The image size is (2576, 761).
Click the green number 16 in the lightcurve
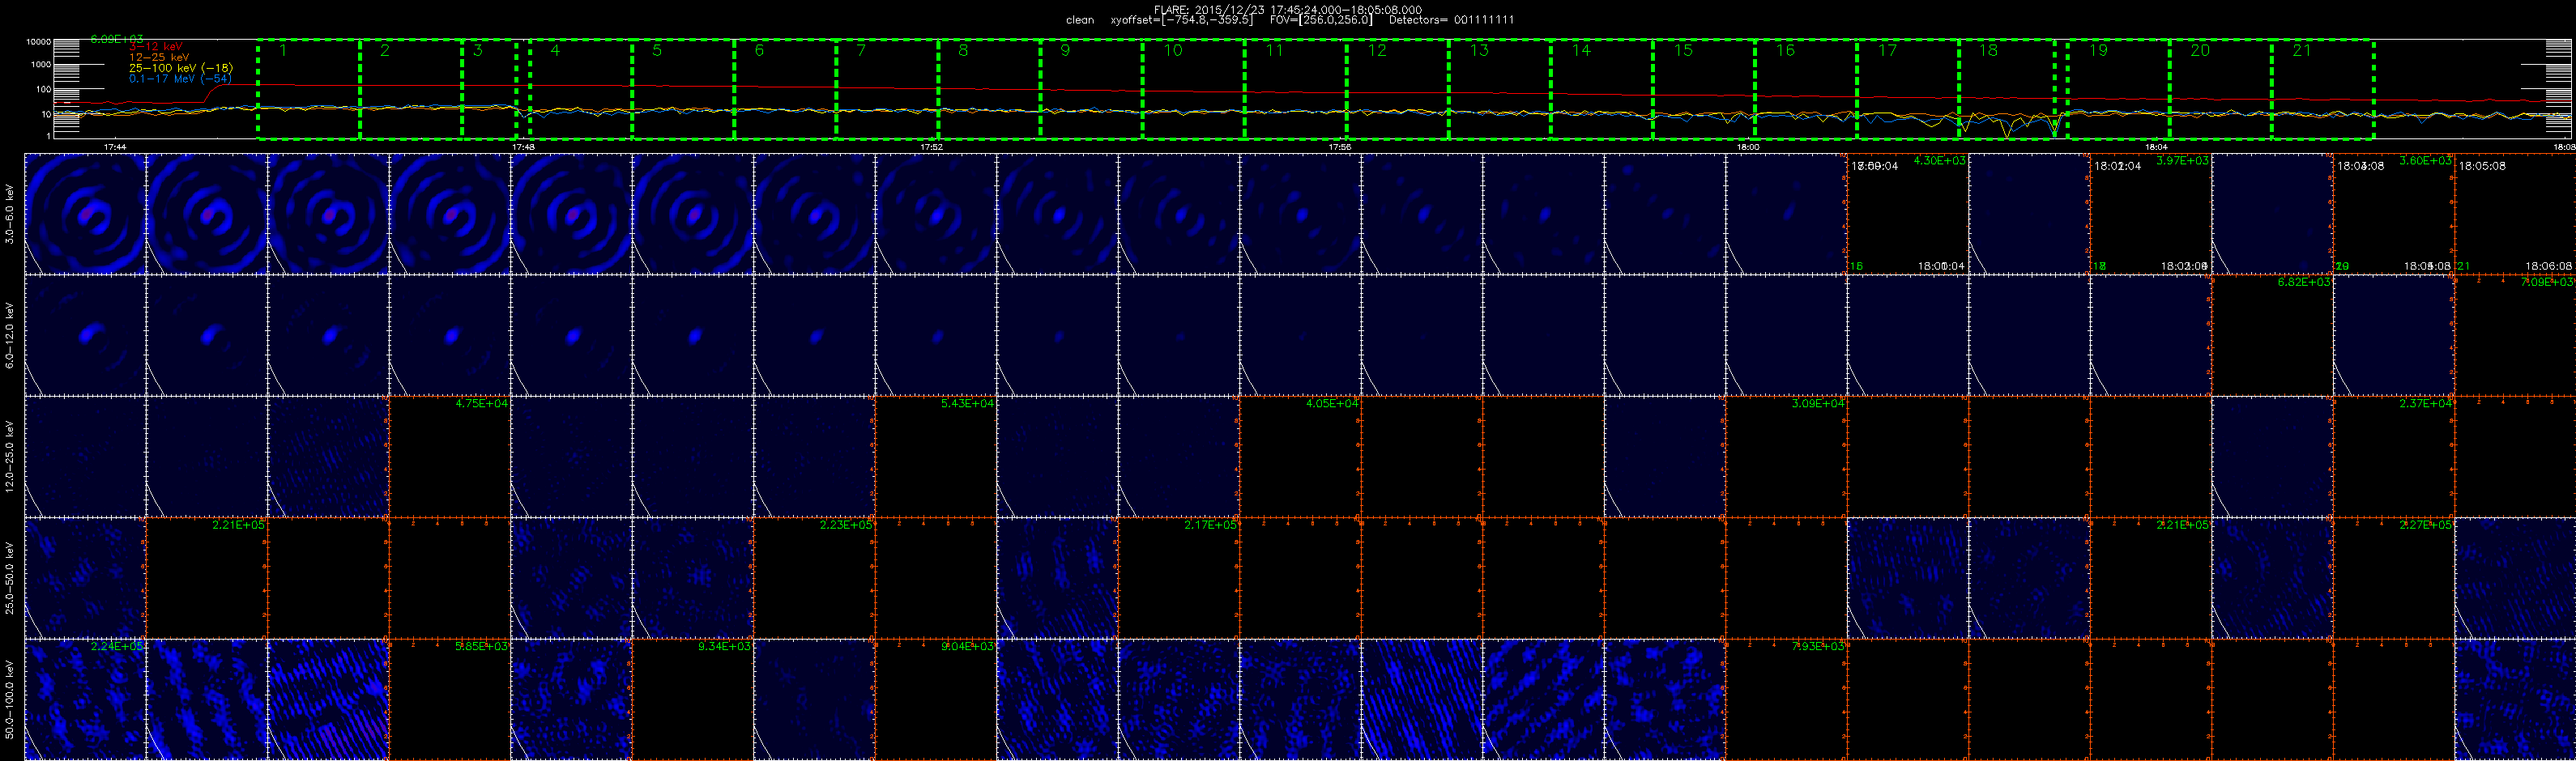point(1785,50)
